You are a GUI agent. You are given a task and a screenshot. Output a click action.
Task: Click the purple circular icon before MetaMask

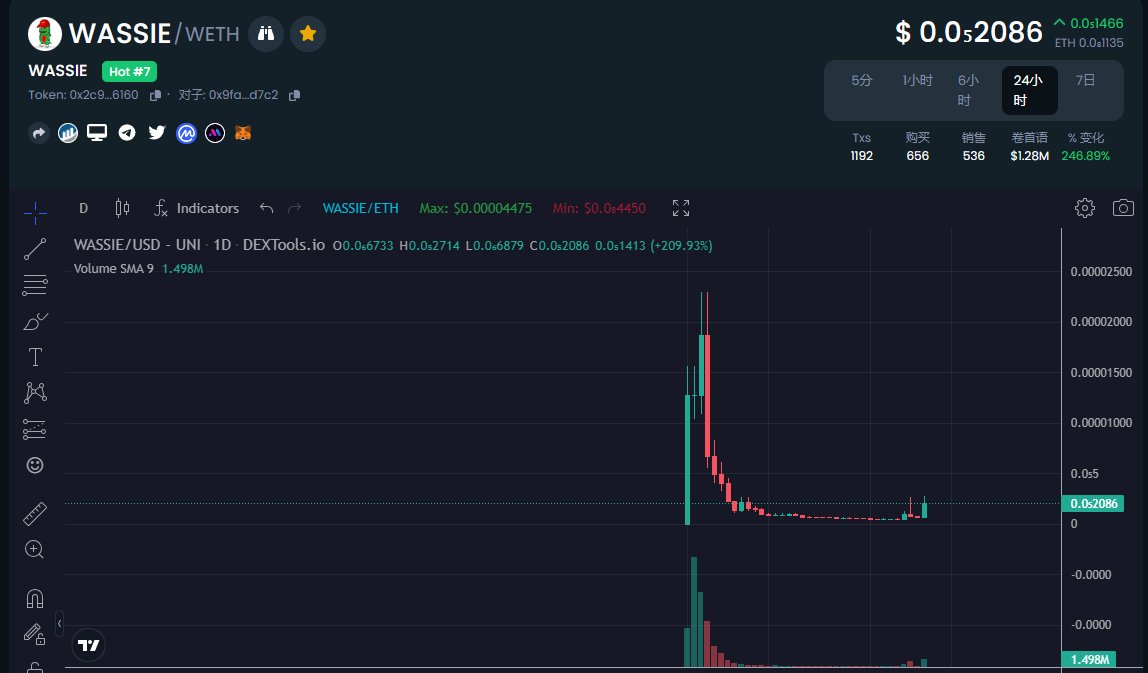[215, 133]
